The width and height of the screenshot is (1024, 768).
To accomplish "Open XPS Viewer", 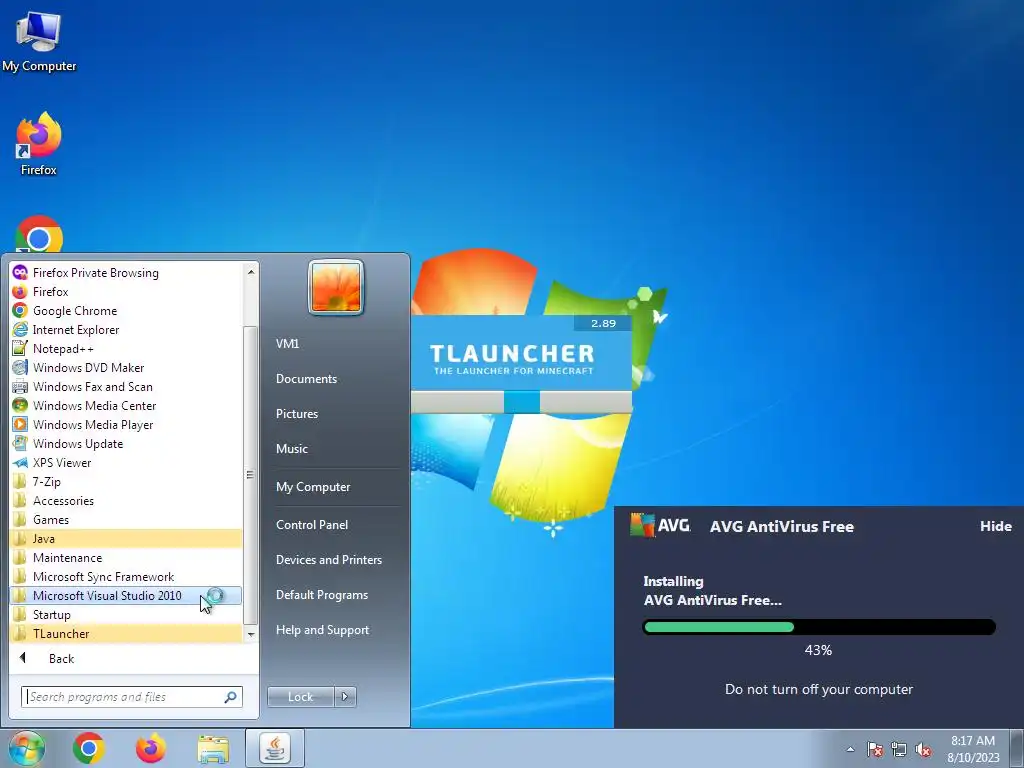I will click(125, 462).
